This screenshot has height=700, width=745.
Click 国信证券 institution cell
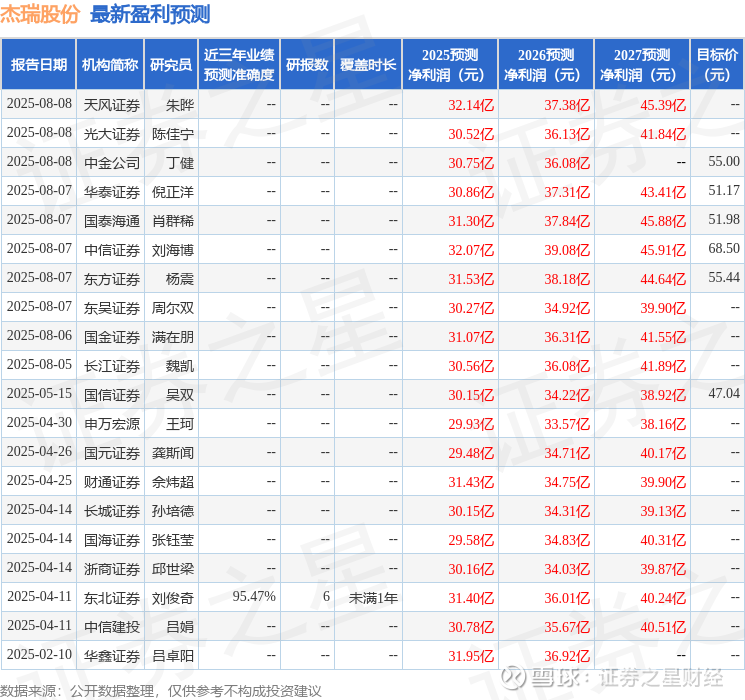112,395
